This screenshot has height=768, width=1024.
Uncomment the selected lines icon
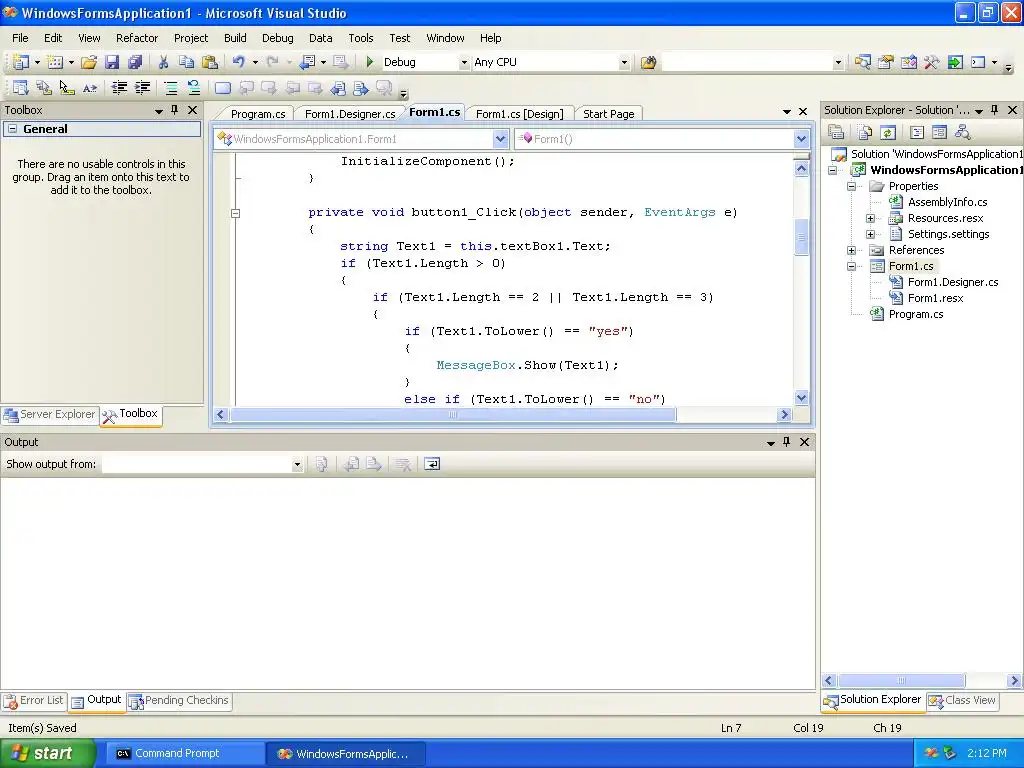(193, 88)
